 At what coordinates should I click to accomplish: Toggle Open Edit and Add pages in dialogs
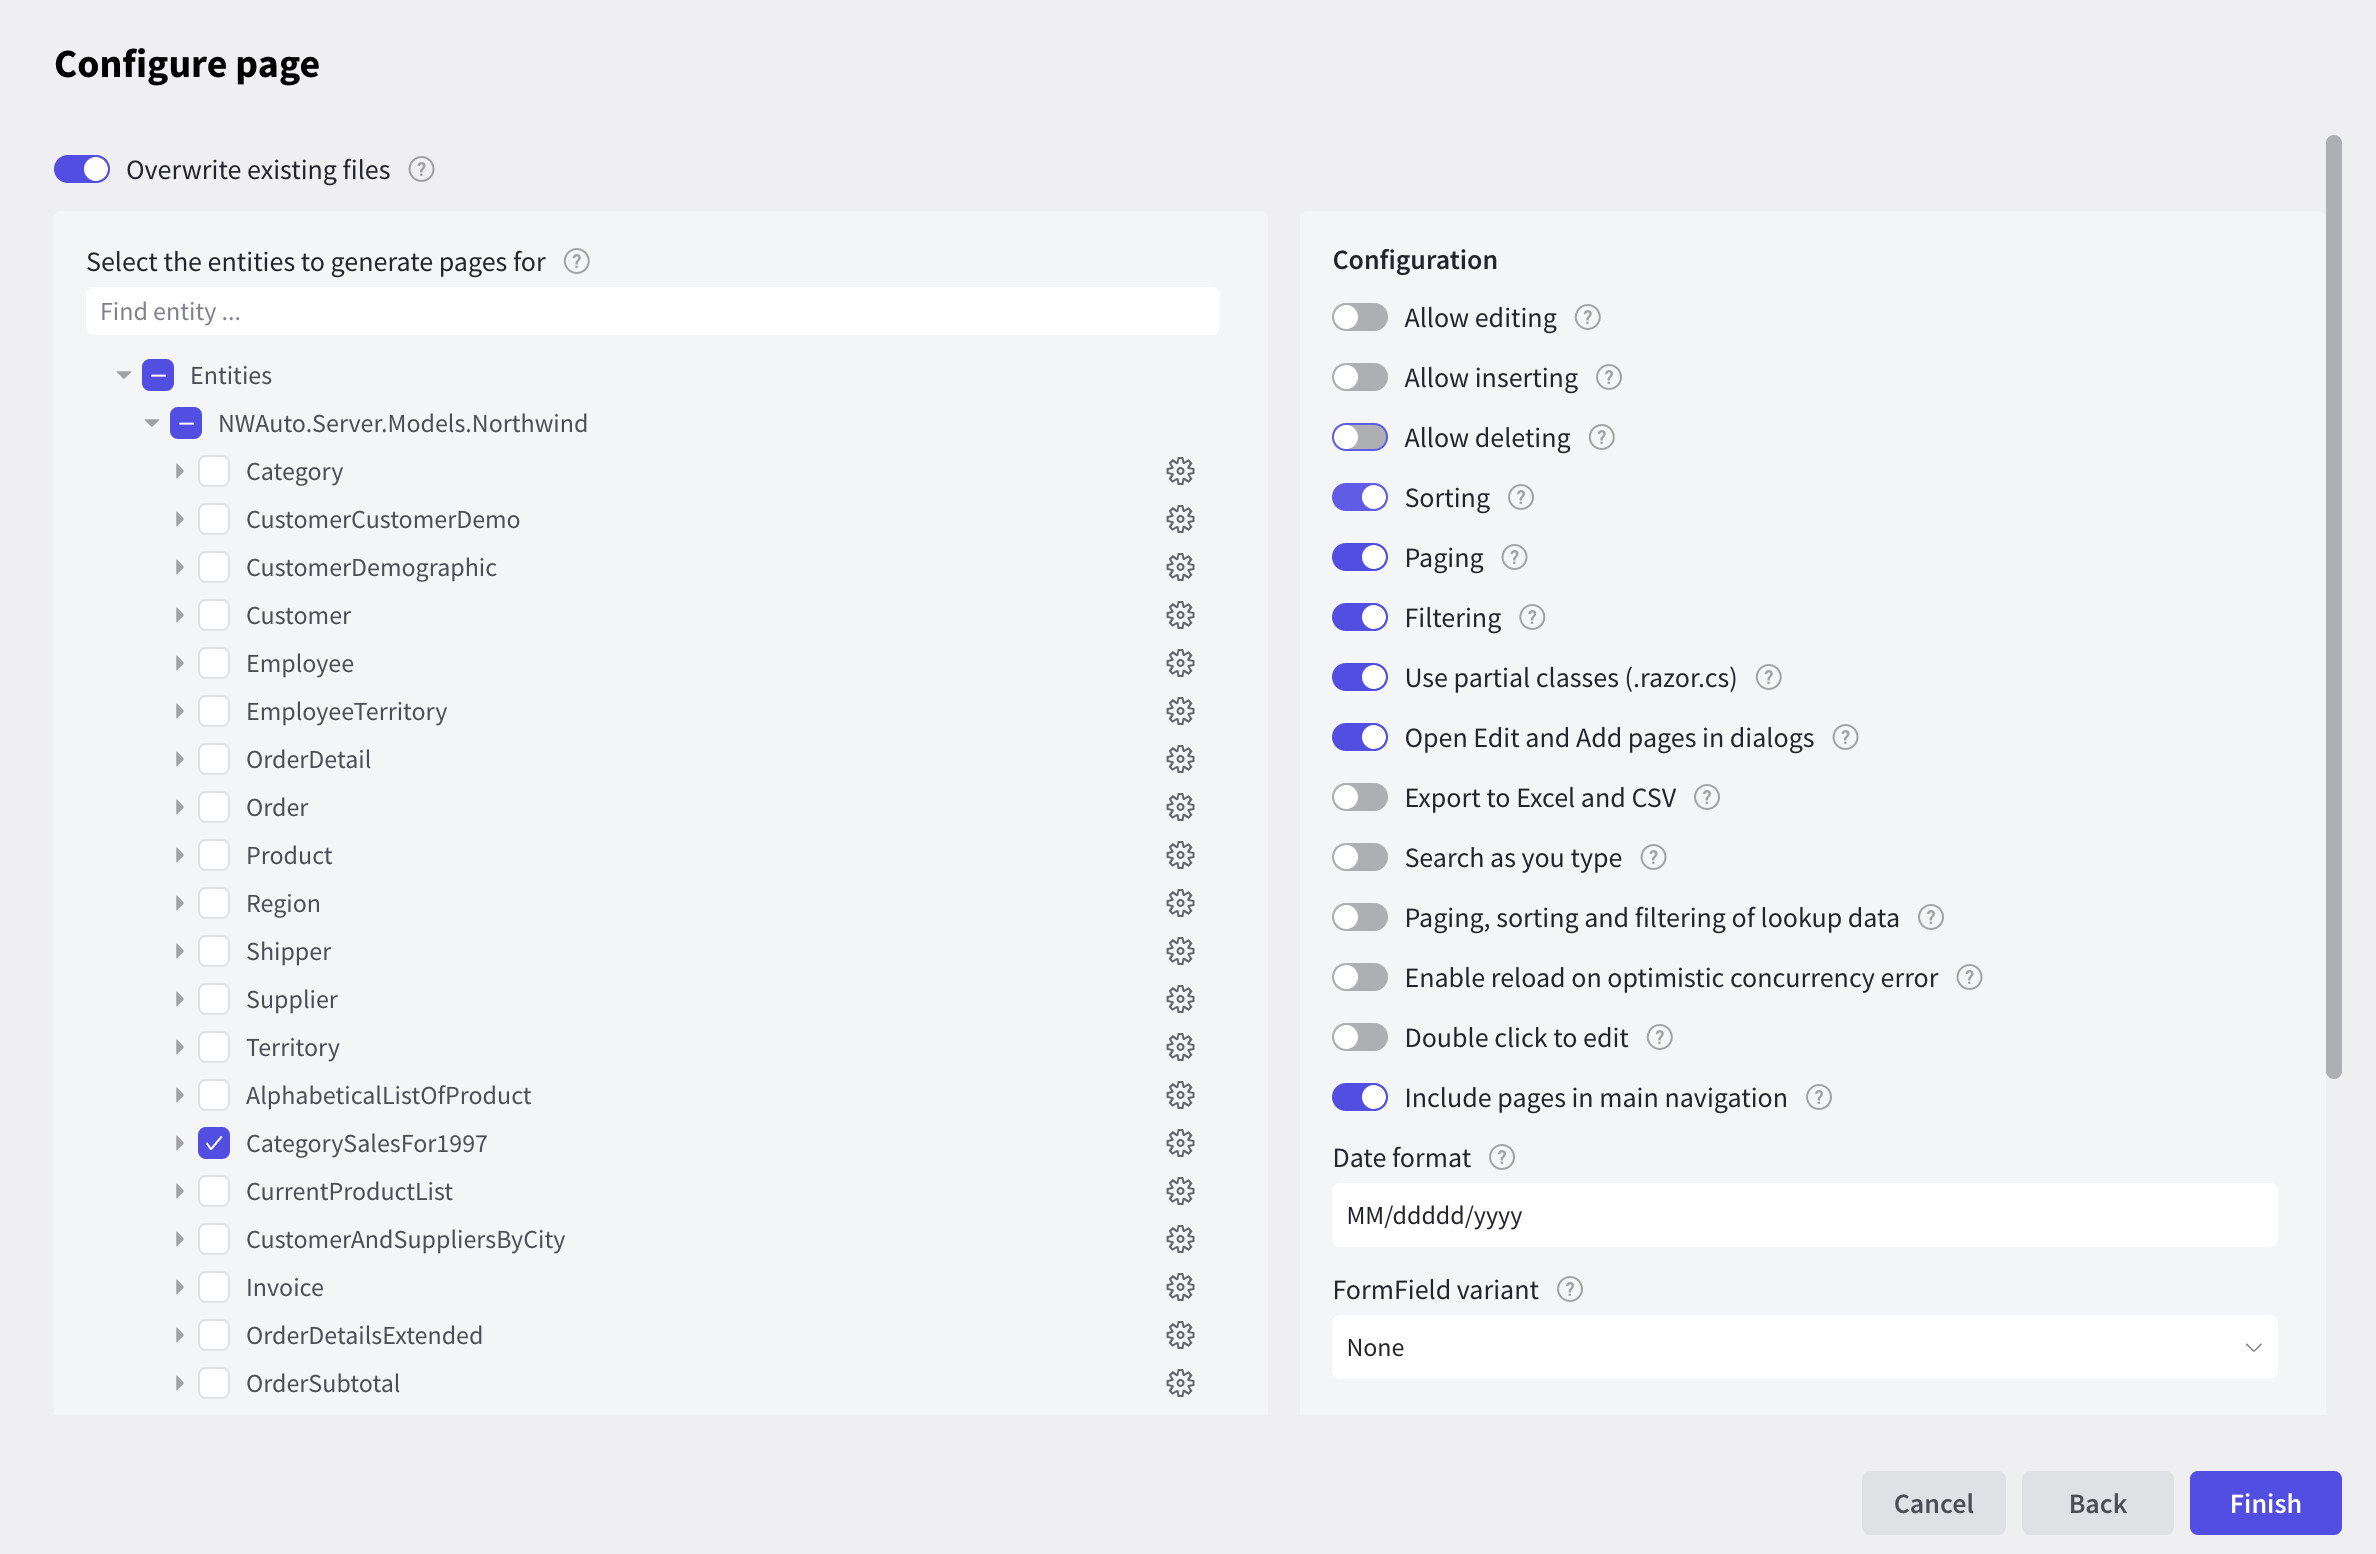[x=1360, y=737]
